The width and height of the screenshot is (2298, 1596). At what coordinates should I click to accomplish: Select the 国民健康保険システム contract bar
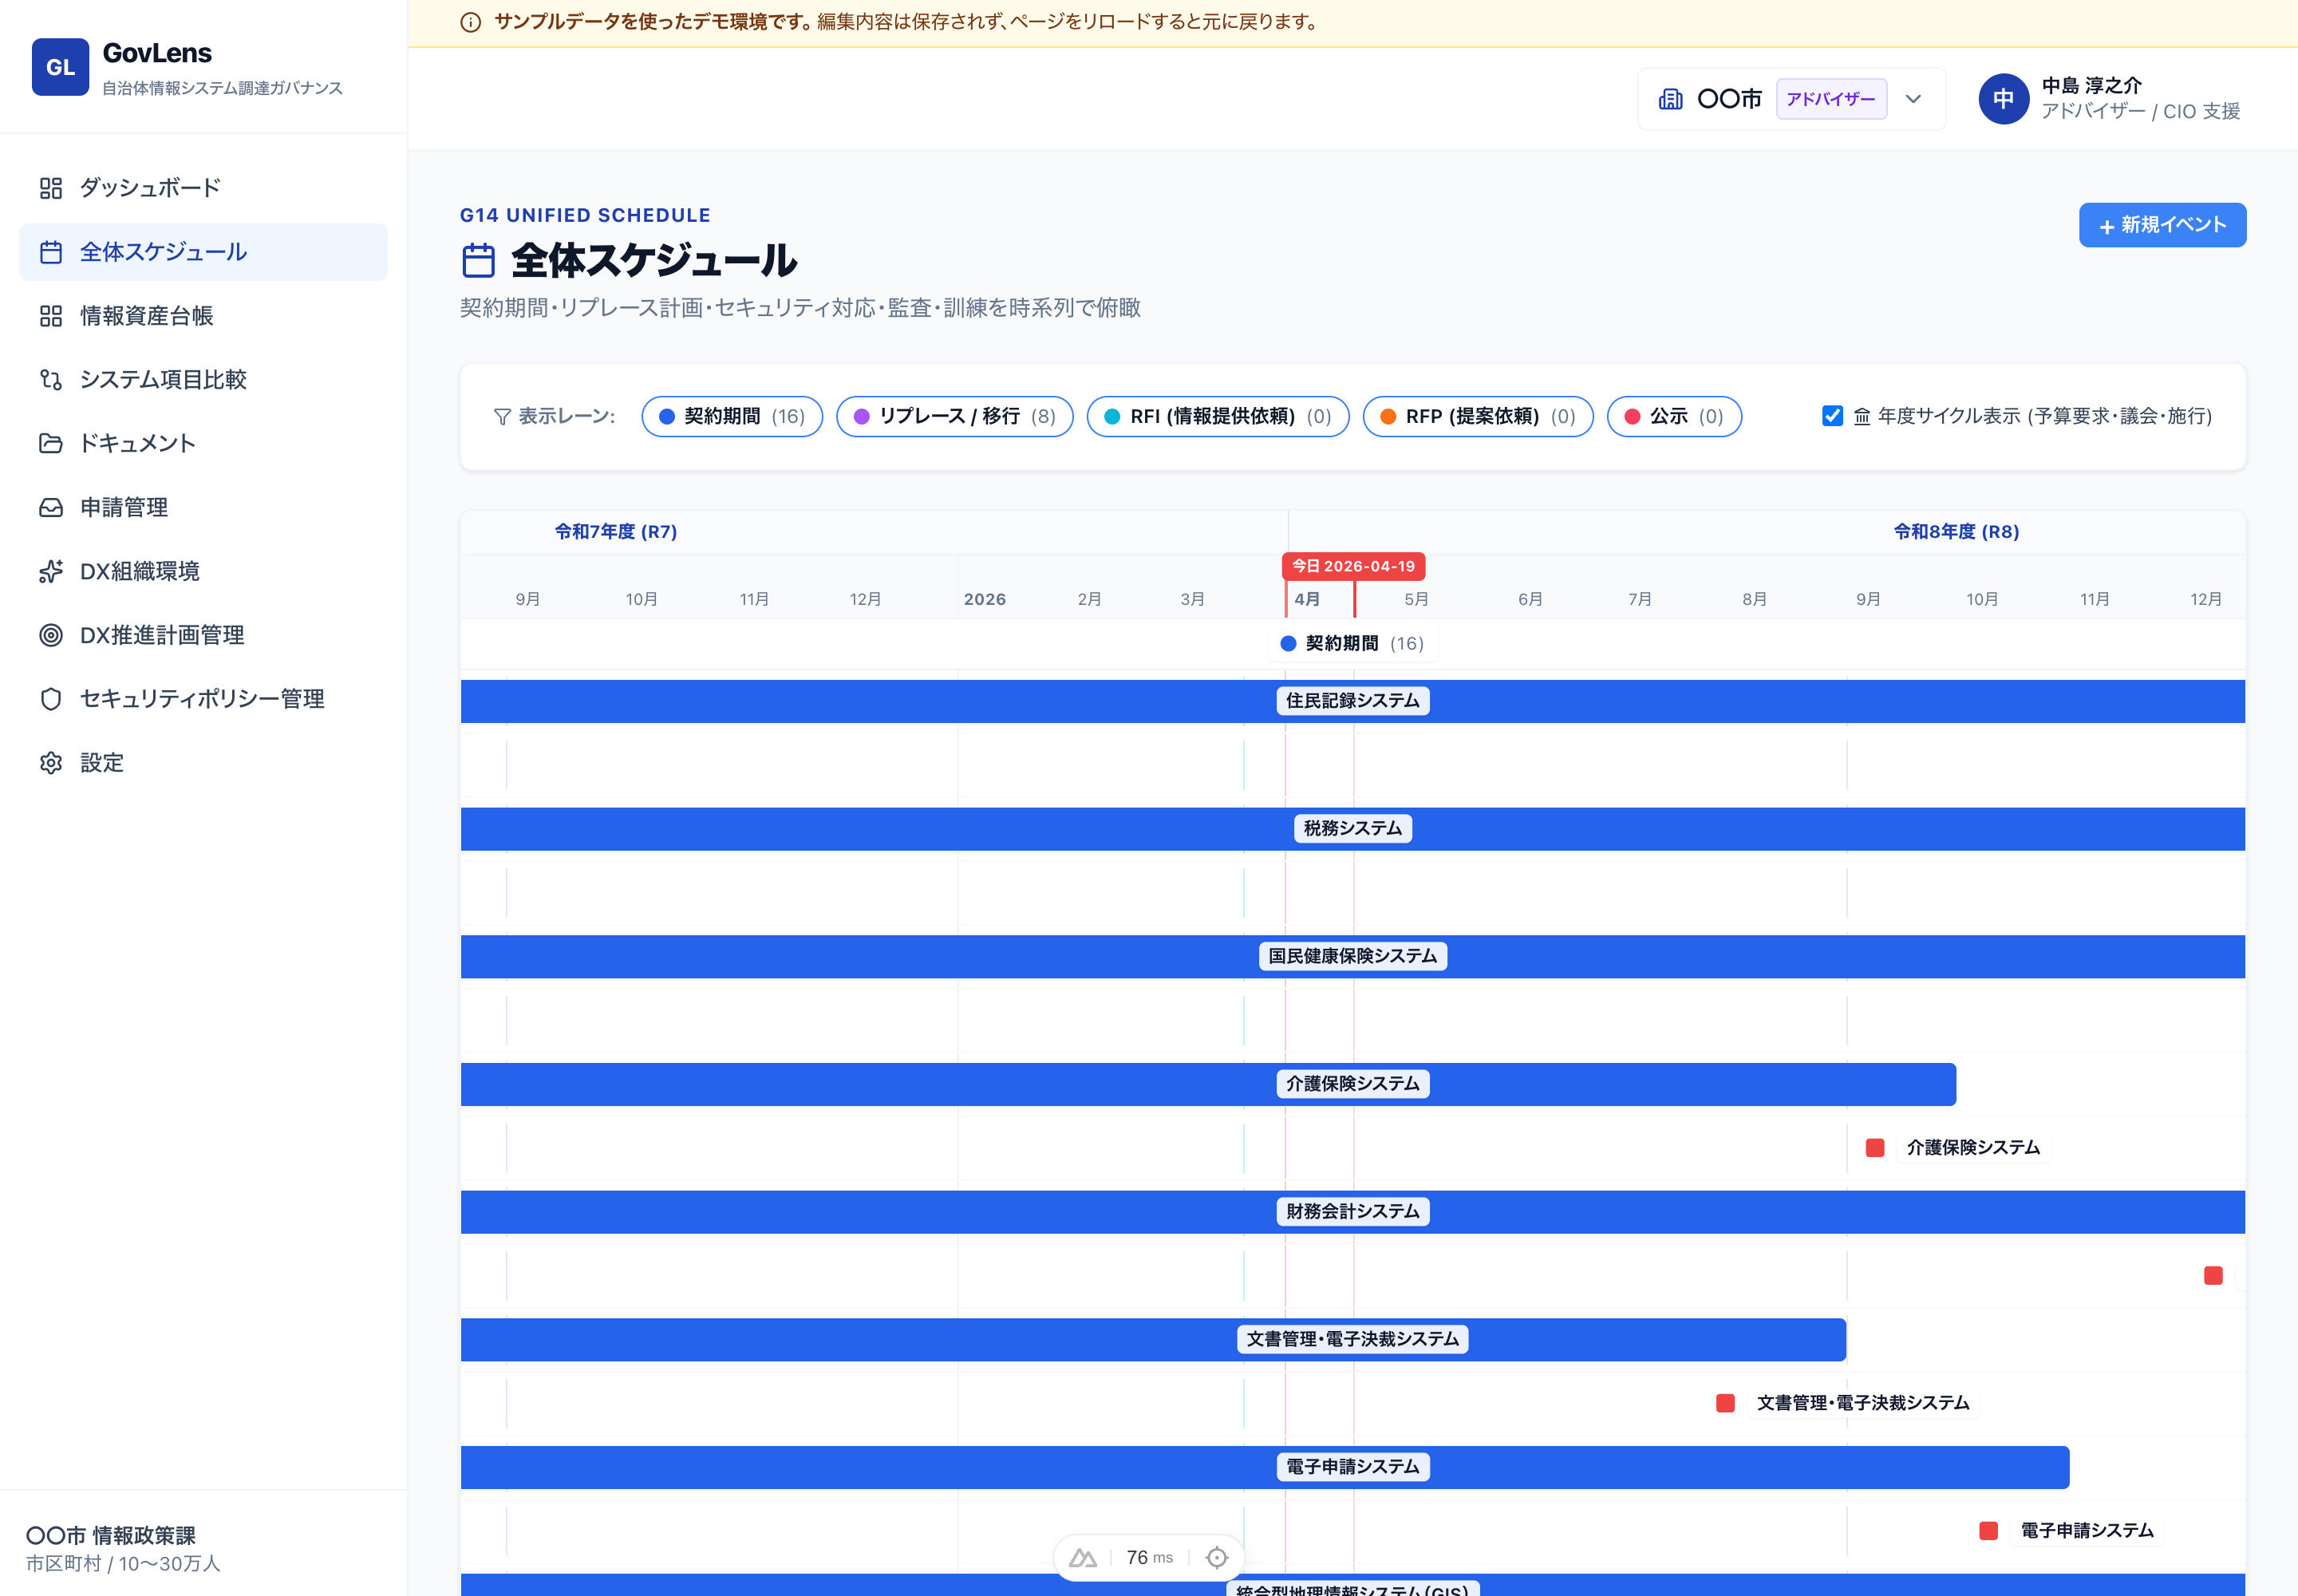(x=1352, y=957)
